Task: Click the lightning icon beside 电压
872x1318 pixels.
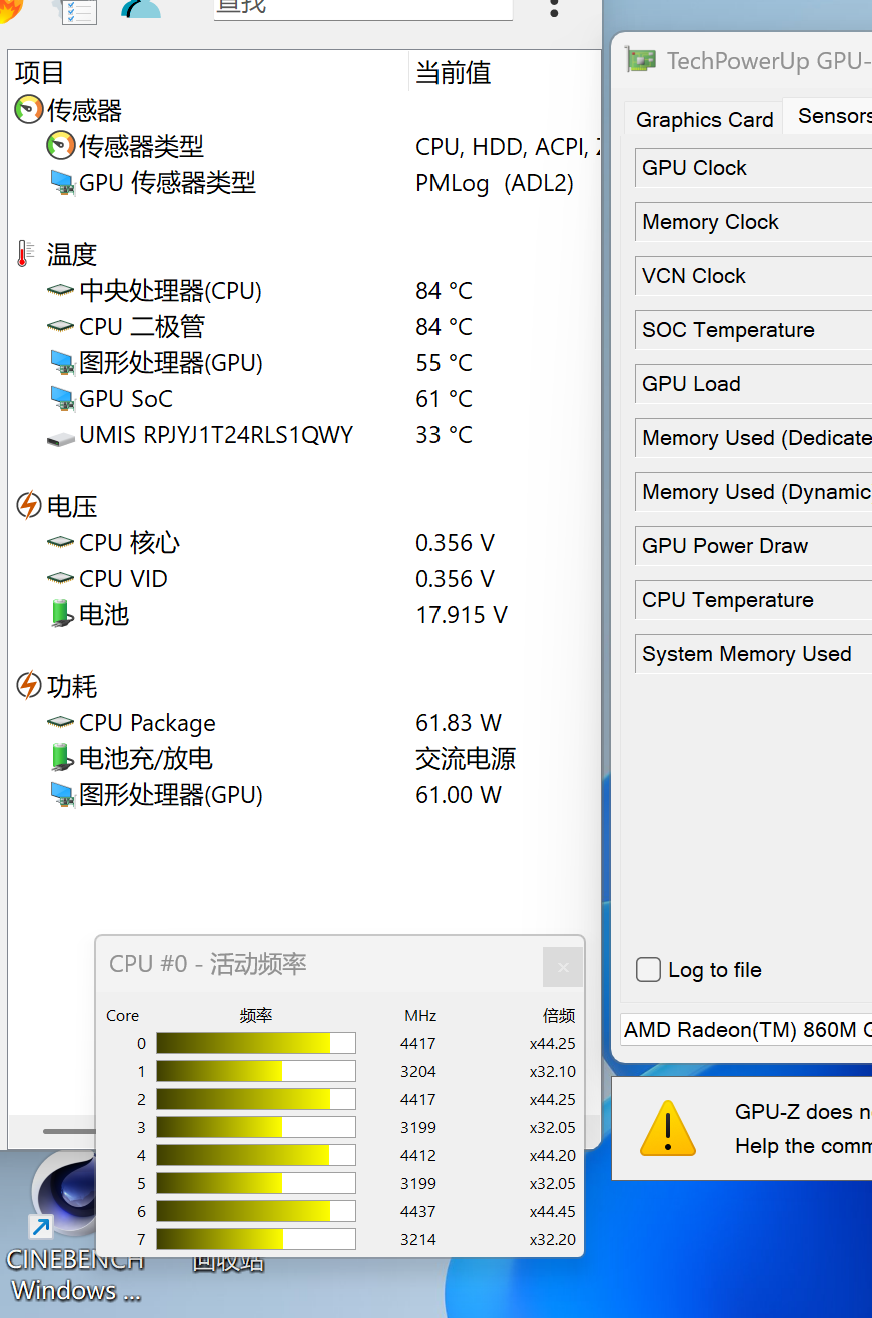Action: [x=29, y=506]
